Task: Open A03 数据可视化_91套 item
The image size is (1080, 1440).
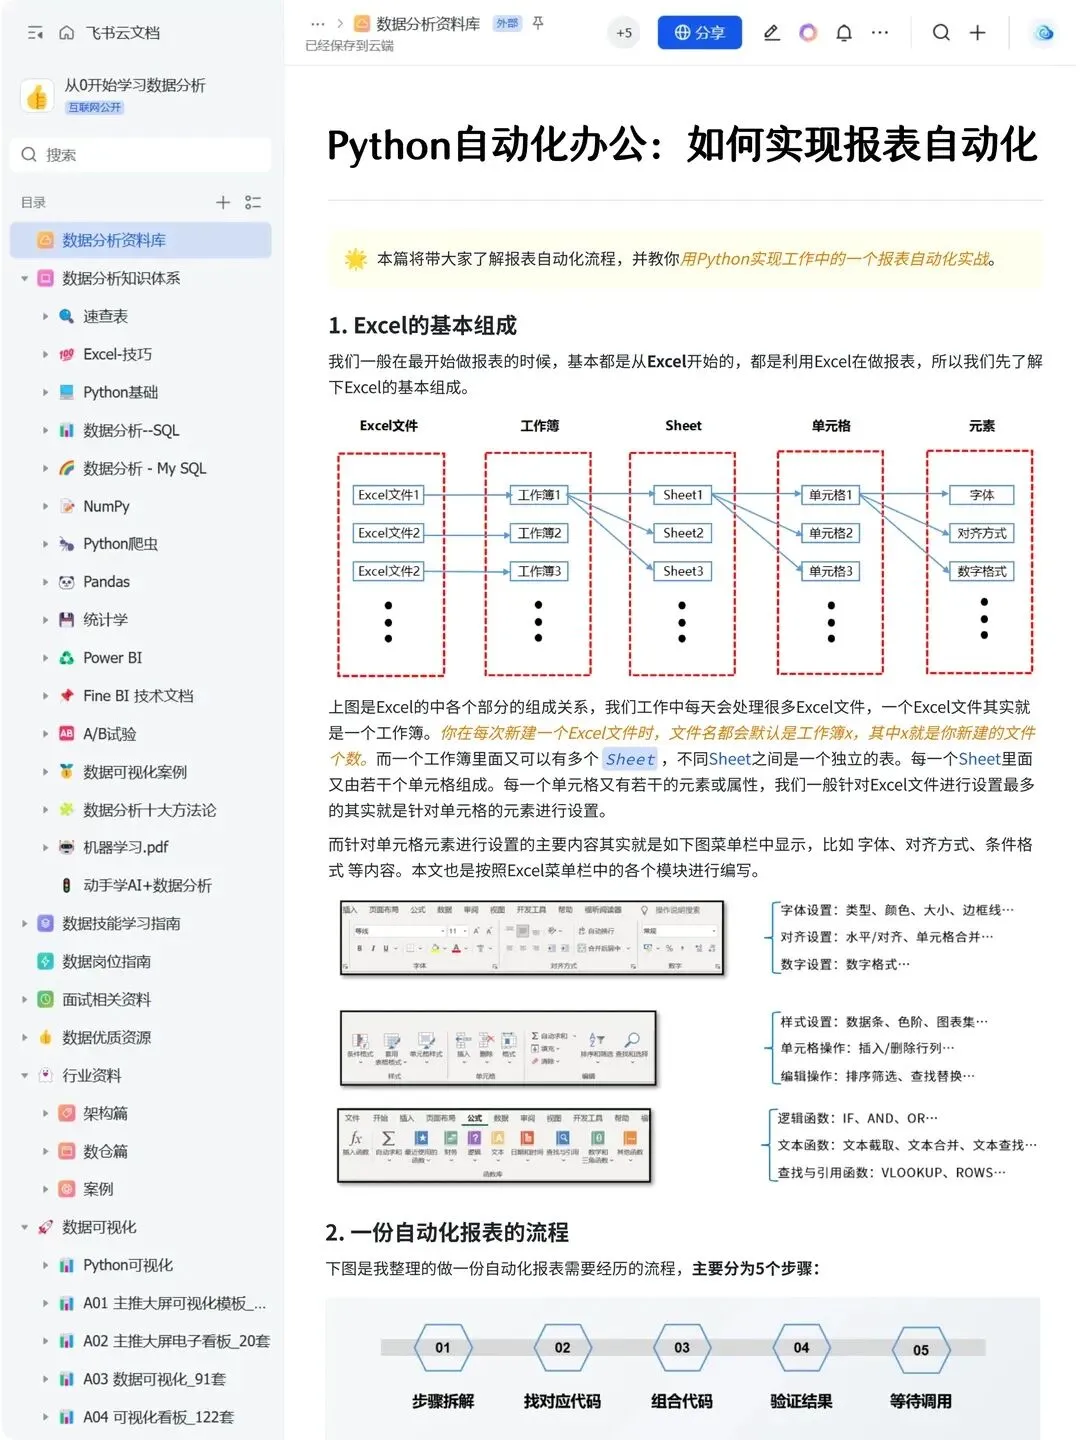Action: coord(154,1379)
